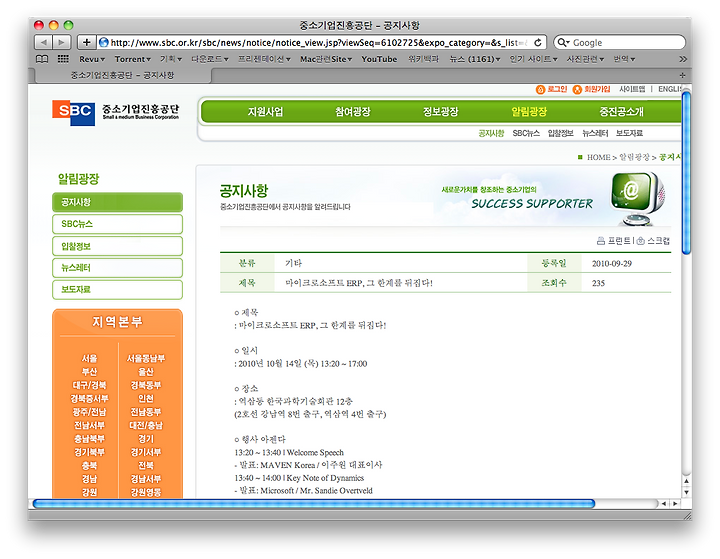Open sidebar 뉴스레터 button
The width and height of the screenshot is (720, 559).
tap(118, 268)
